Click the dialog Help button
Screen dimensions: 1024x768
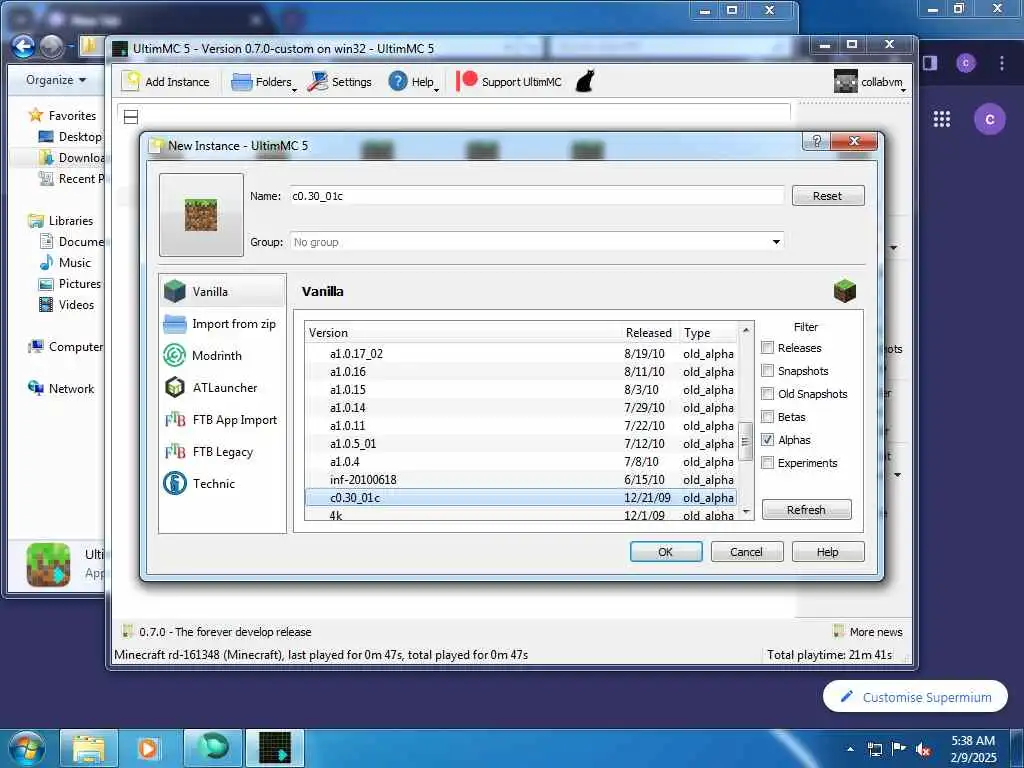827,552
